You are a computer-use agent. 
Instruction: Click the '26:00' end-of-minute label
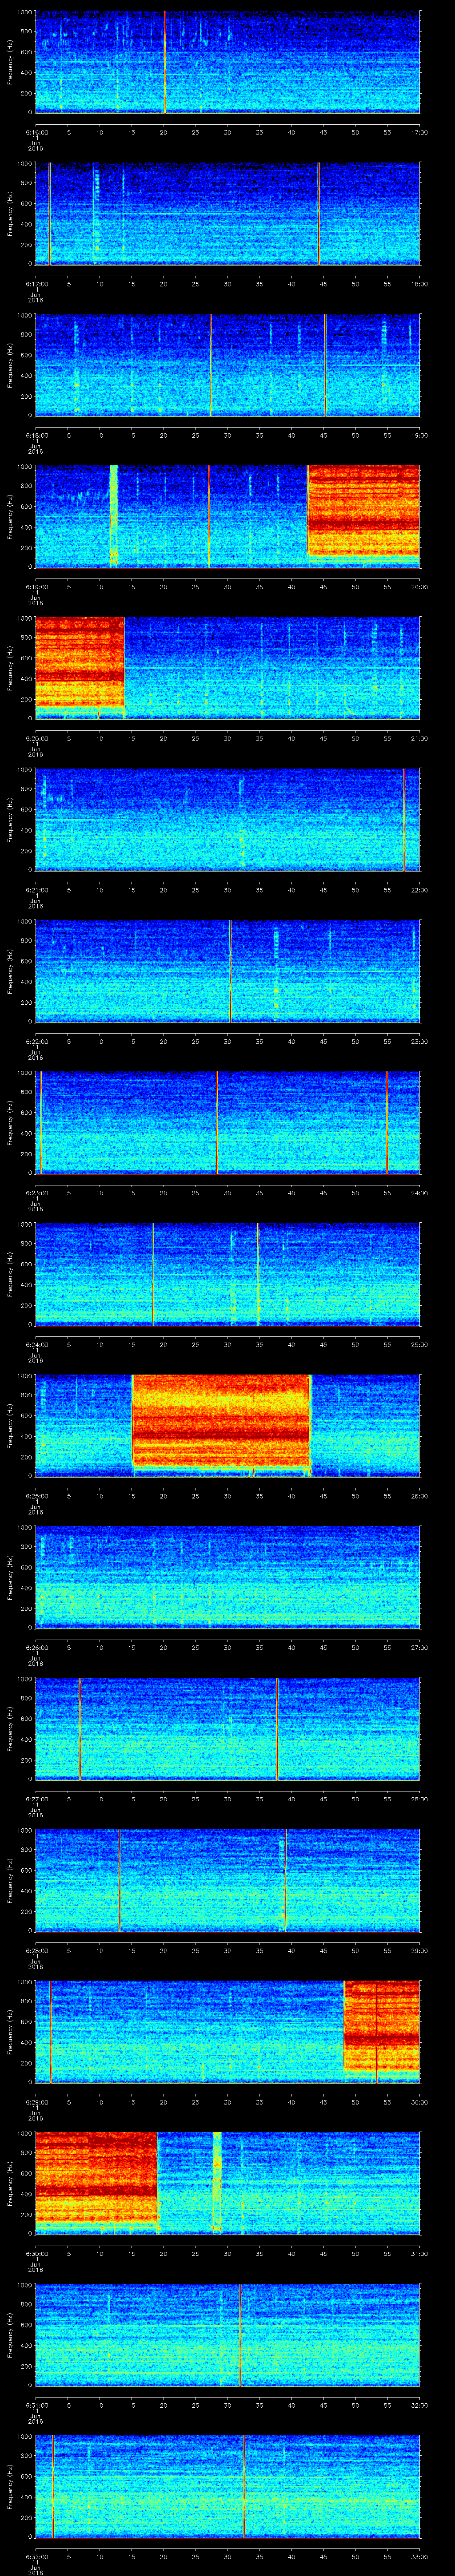click(419, 1495)
